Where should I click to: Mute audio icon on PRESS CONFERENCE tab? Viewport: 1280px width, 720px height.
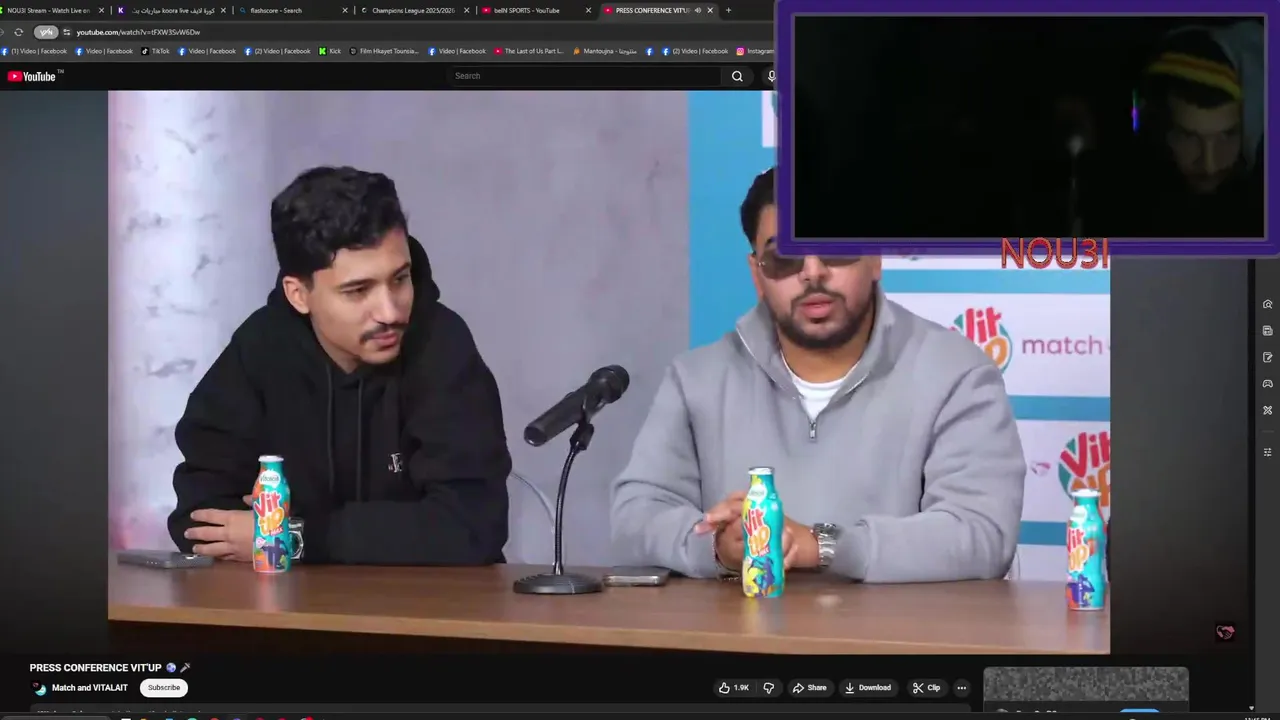click(697, 10)
